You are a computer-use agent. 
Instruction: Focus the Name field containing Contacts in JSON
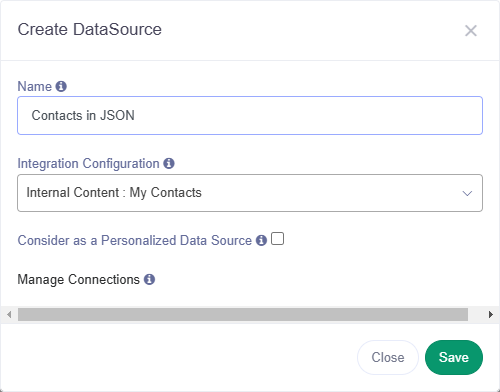(x=250, y=115)
